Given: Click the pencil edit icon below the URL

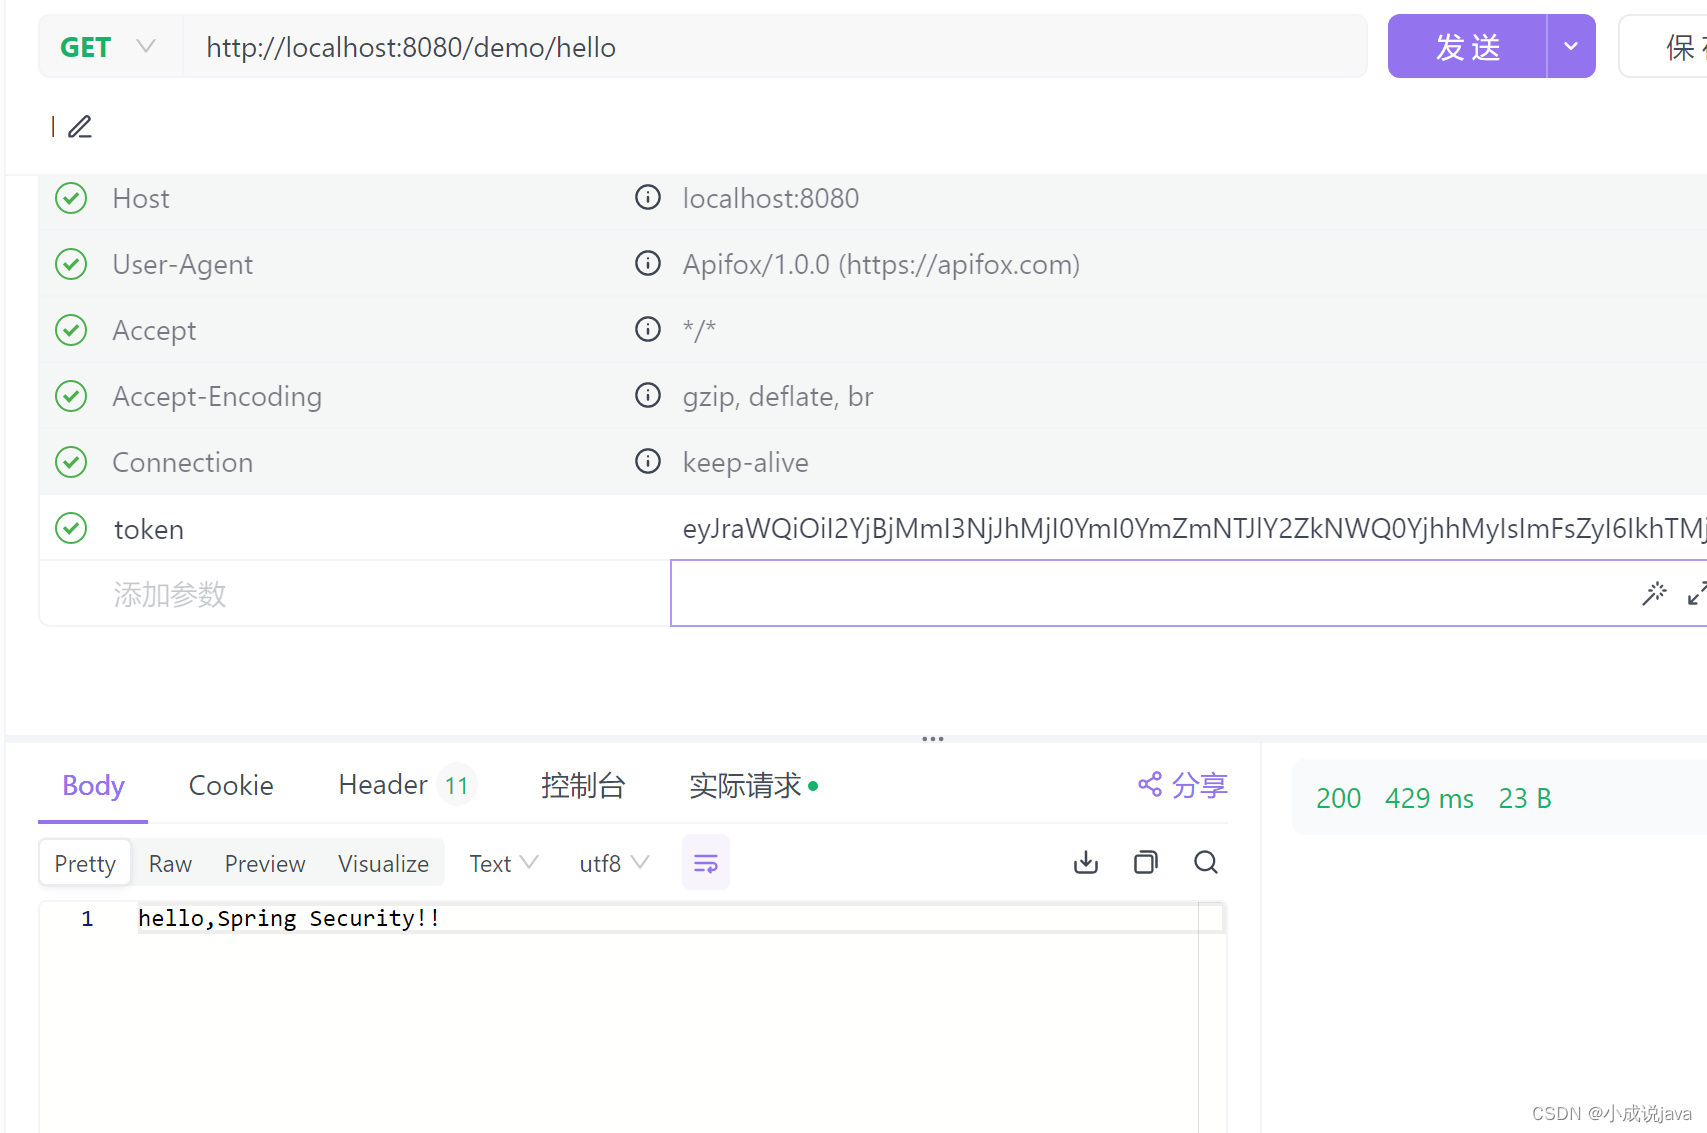Looking at the screenshot, I should (x=80, y=127).
